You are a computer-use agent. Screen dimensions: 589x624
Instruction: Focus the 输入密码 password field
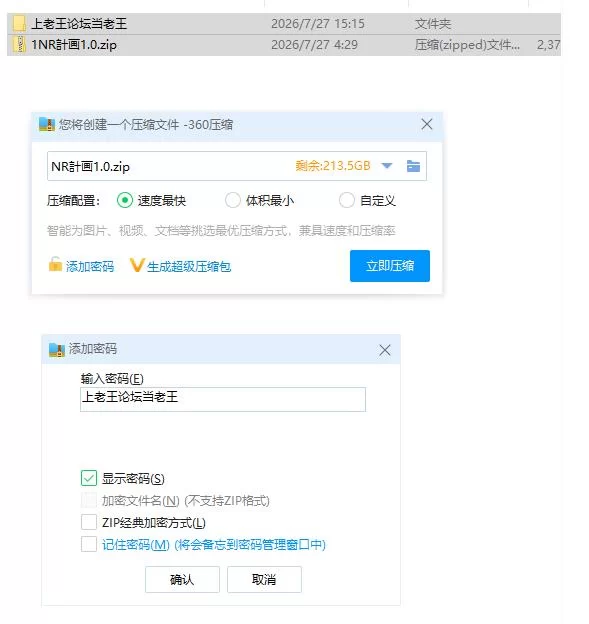(223, 399)
